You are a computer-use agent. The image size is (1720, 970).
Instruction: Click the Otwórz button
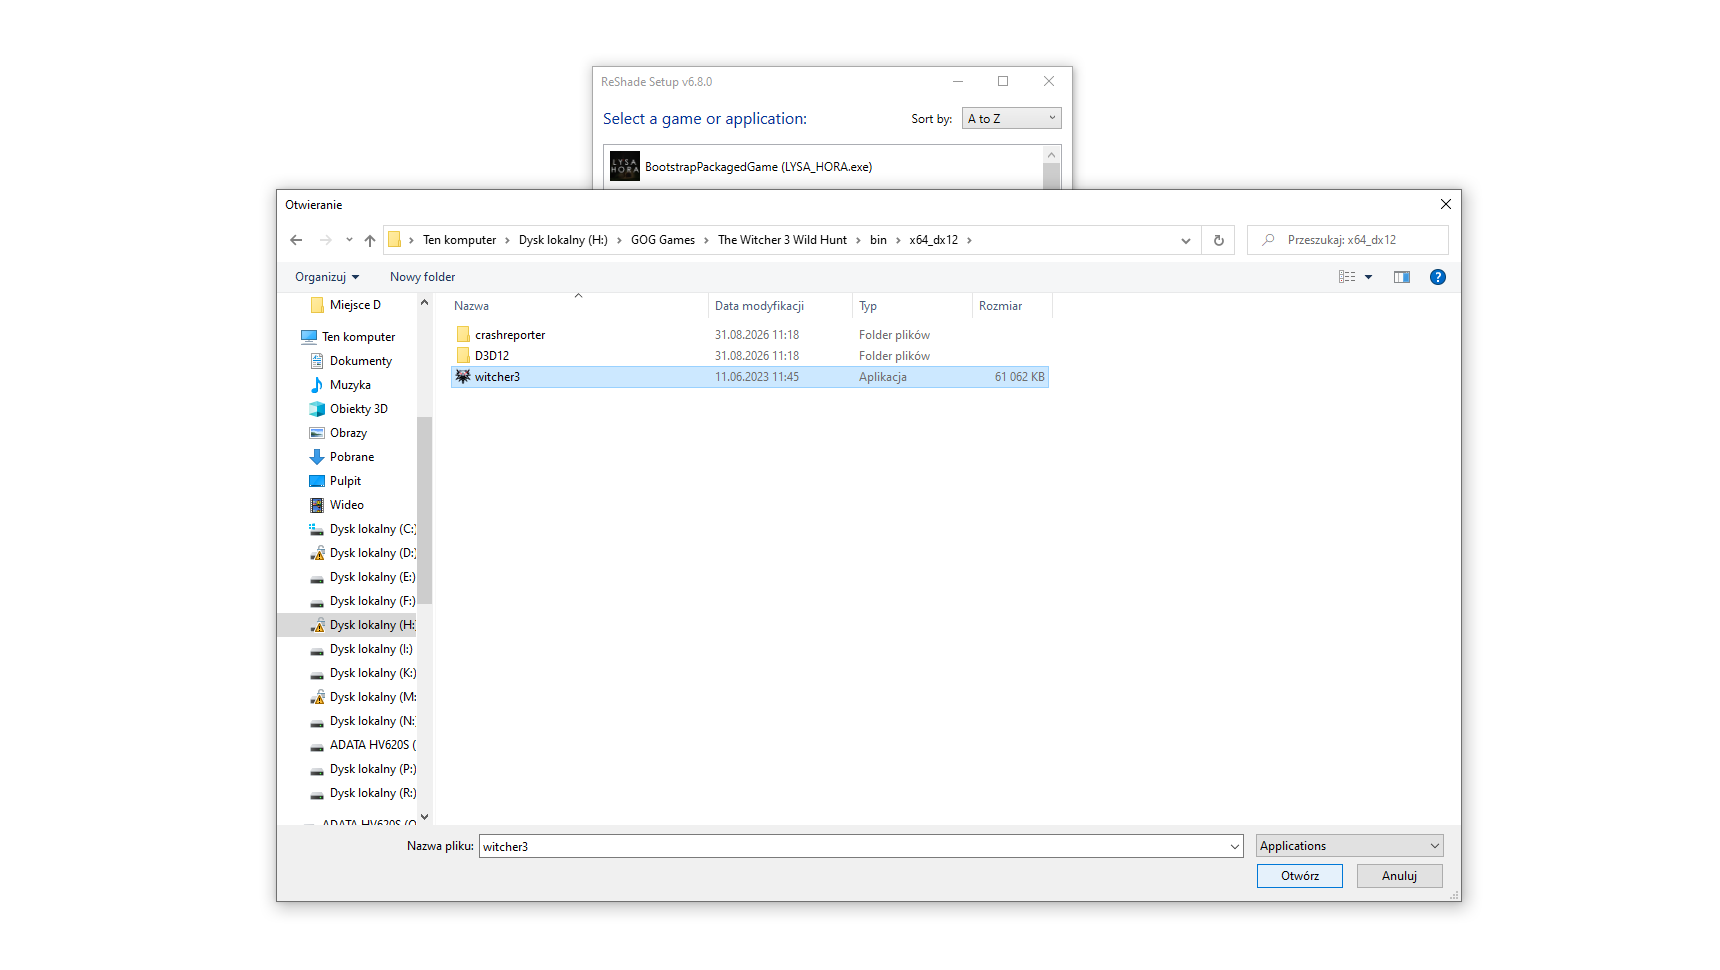tap(1300, 876)
